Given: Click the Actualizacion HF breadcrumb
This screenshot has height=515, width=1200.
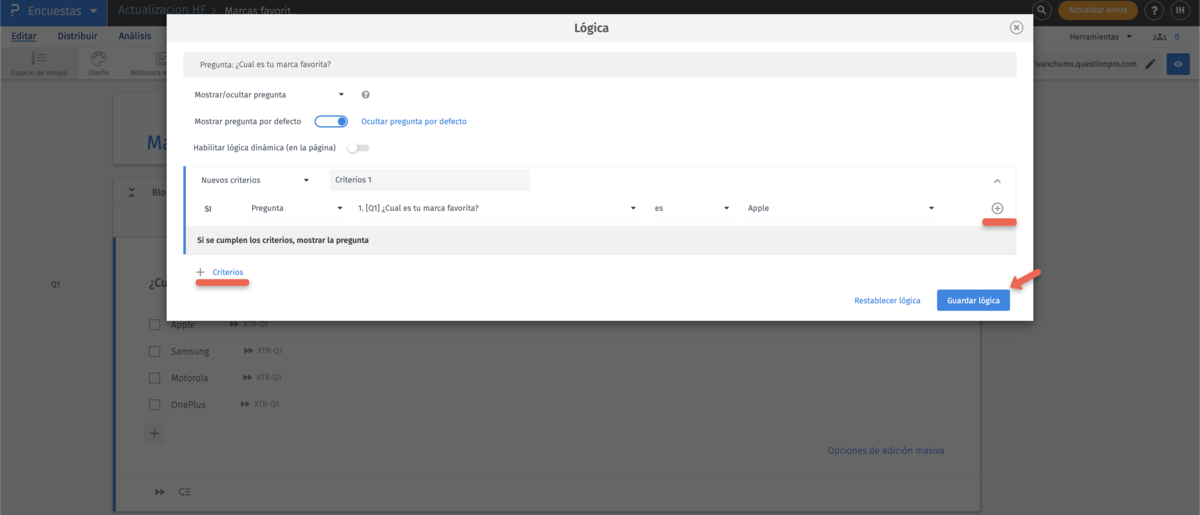Looking at the screenshot, I should tap(162, 10).
